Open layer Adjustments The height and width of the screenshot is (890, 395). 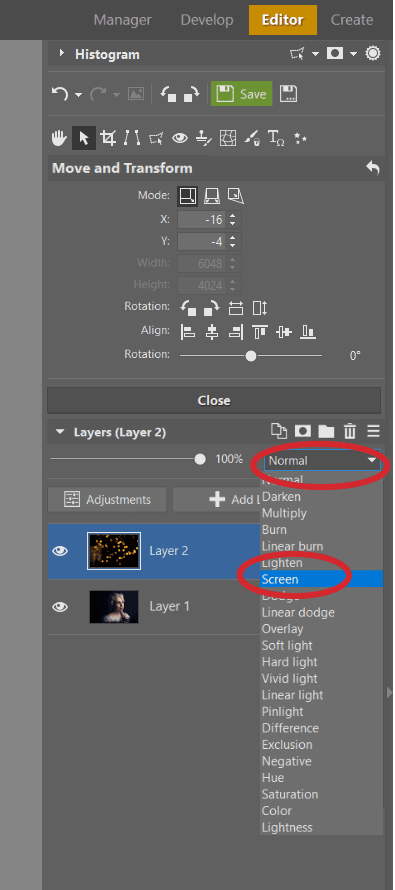(x=107, y=499)
